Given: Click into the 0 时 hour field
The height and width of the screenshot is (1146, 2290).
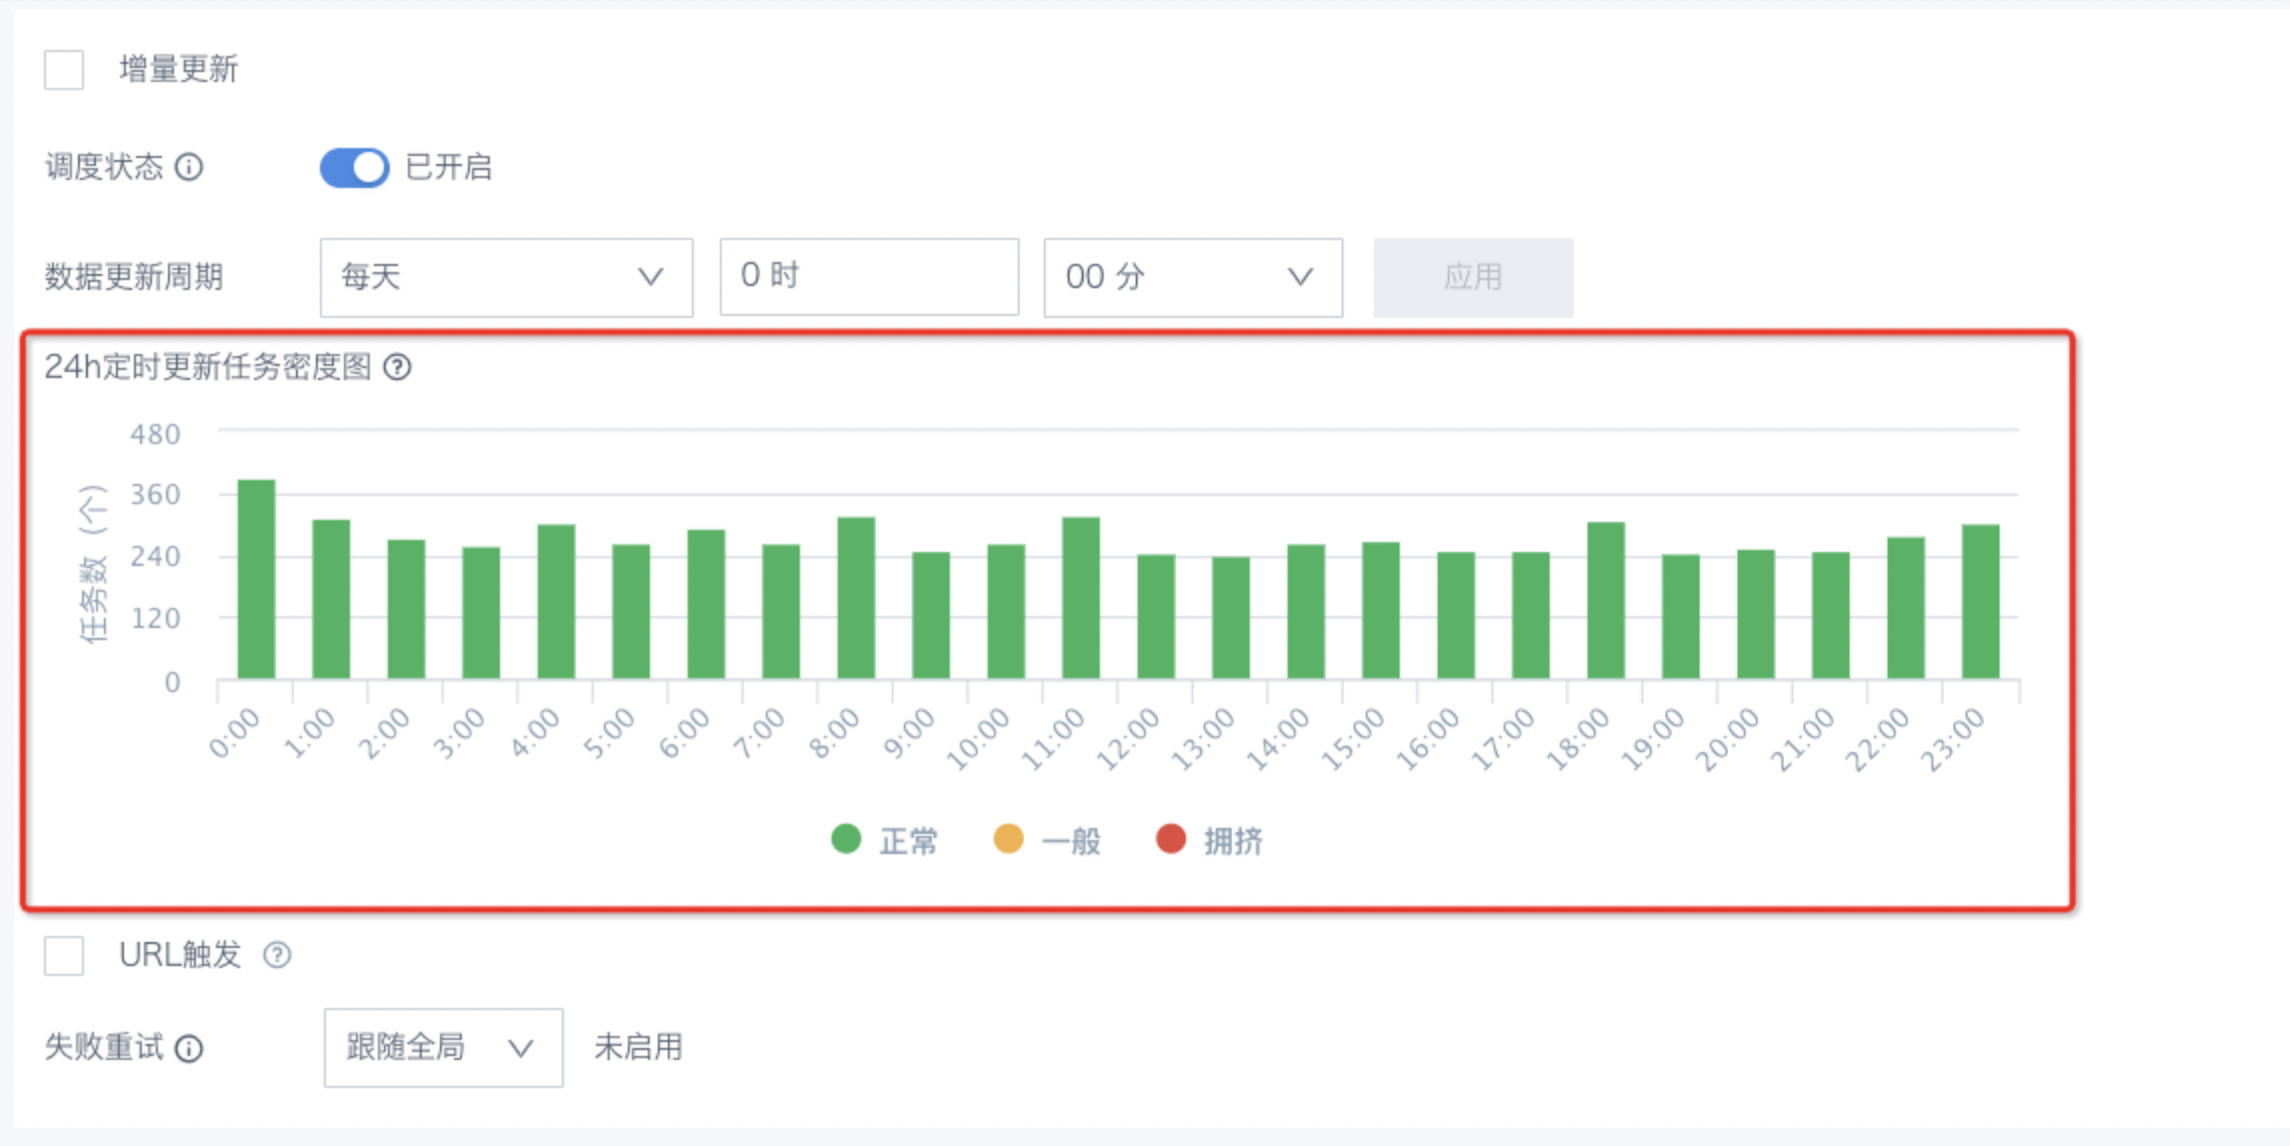Looking at the screenshot, I should [x=868, y=277].
